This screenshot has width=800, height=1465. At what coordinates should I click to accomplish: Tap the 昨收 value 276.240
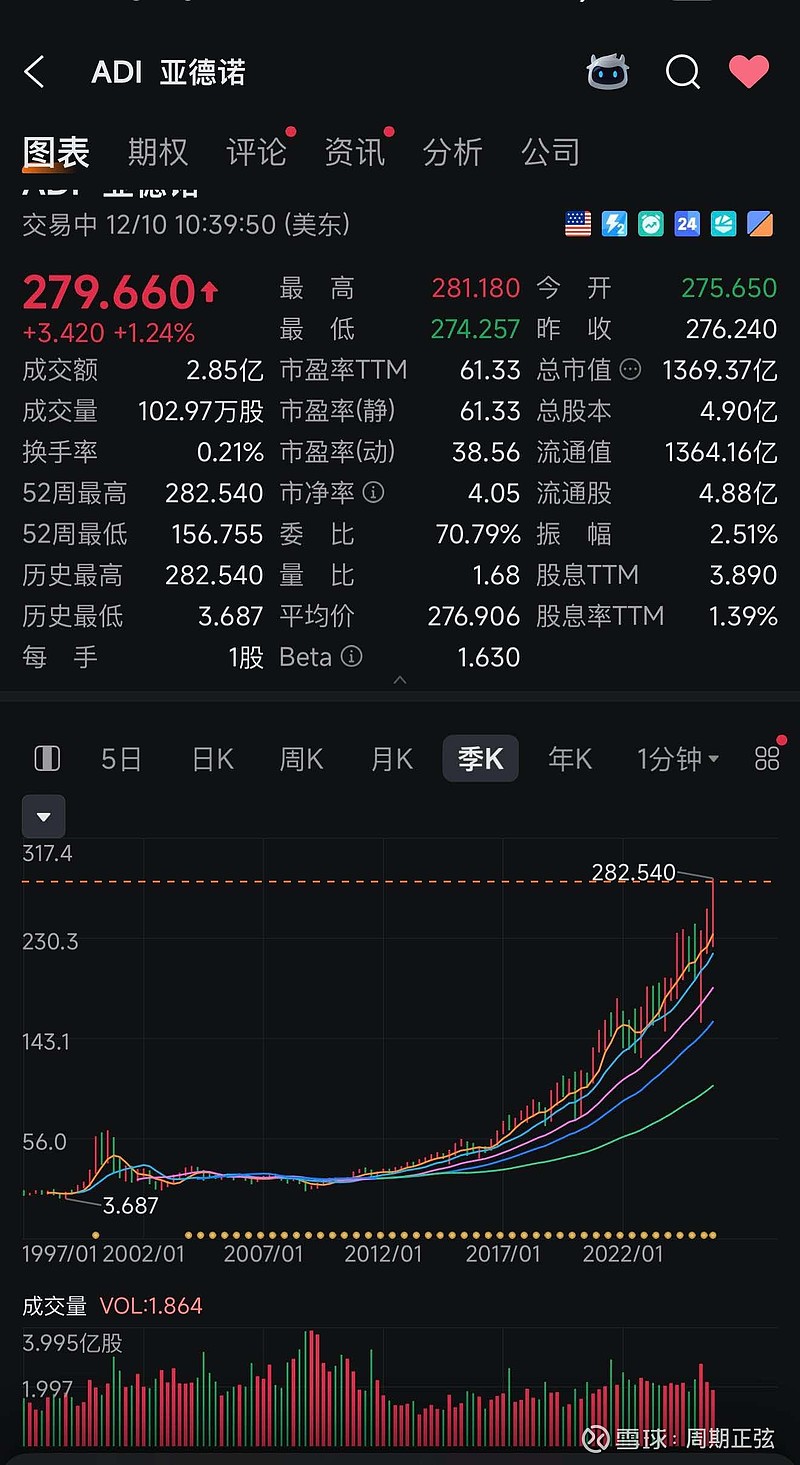(731, 329)
